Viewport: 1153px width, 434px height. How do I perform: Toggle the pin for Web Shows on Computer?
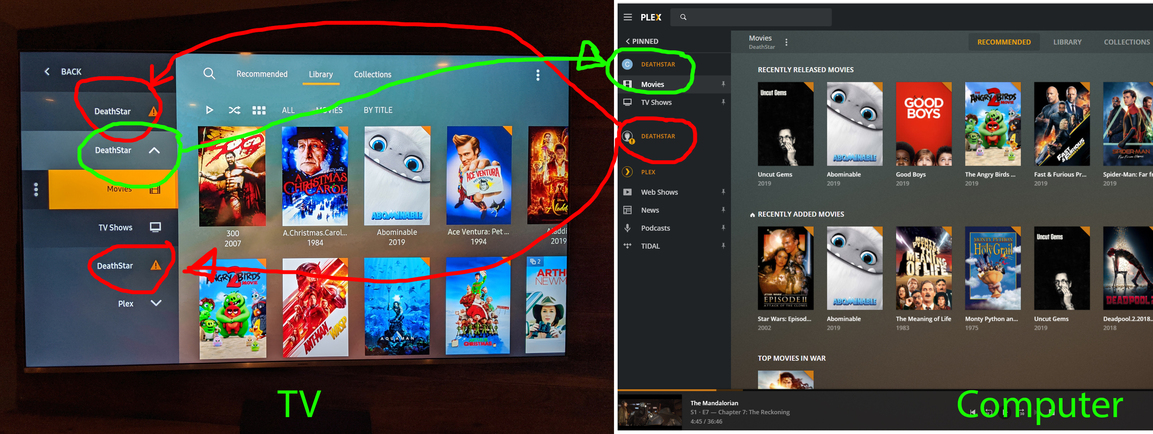coord(723,192)
